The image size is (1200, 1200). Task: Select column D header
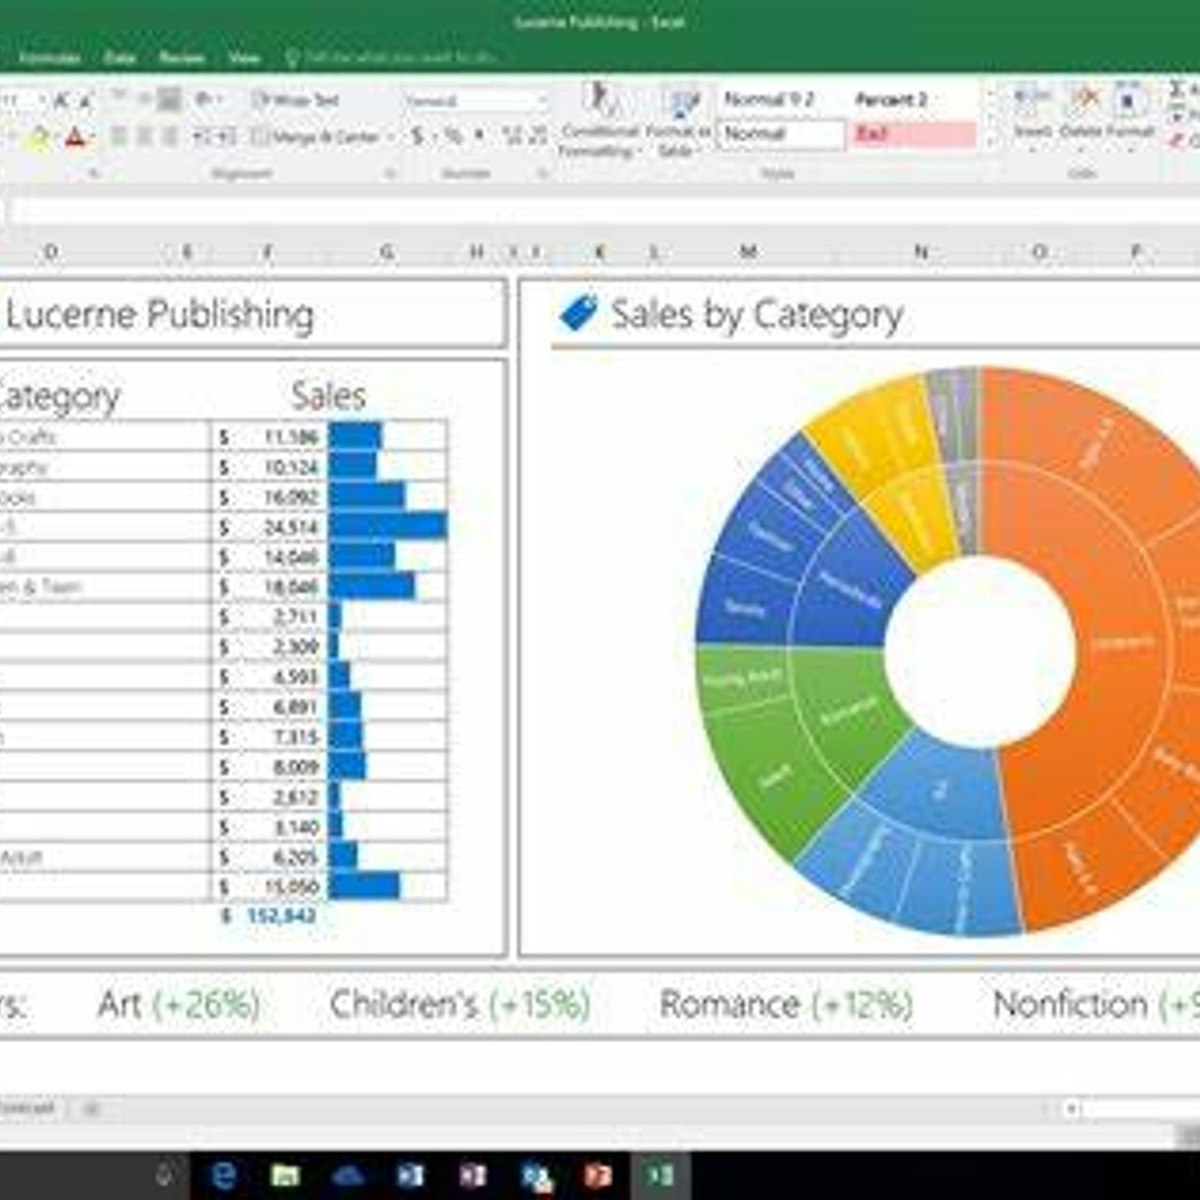[50, 252]
